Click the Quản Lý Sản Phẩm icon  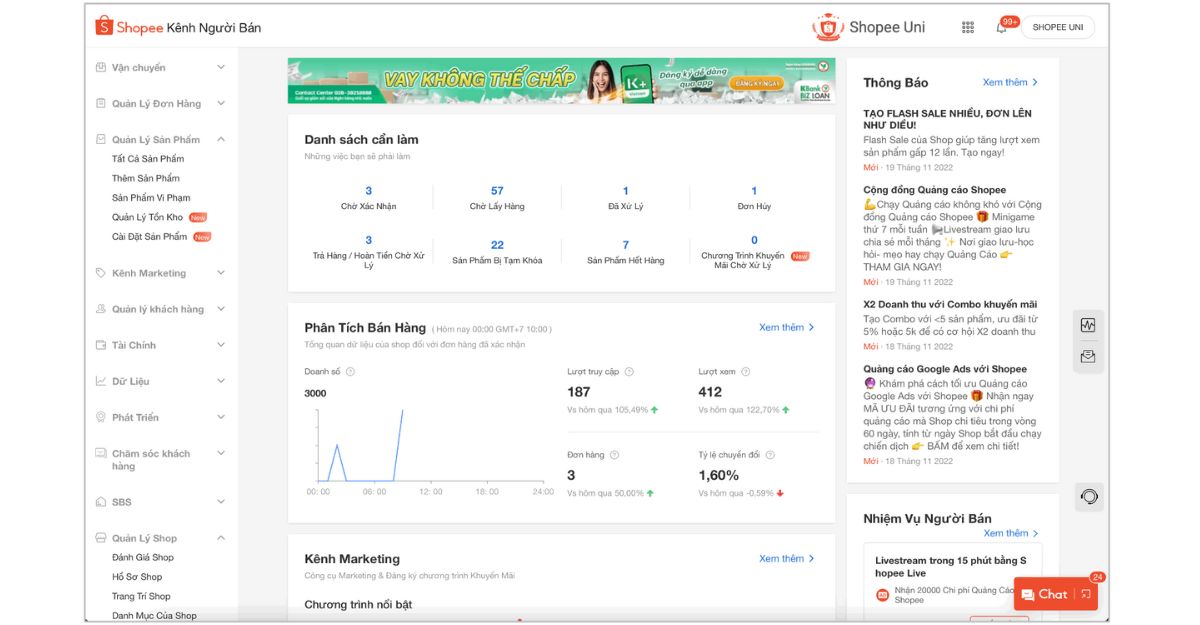(x=101, y=139)
